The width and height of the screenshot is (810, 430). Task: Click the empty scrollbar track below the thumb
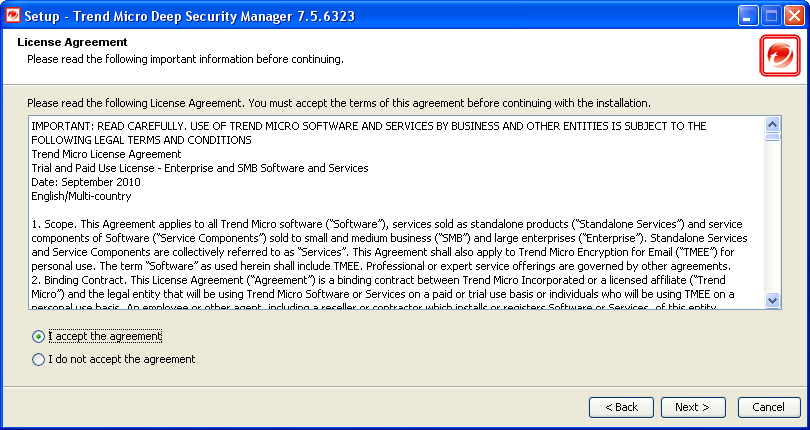[772, 220]
